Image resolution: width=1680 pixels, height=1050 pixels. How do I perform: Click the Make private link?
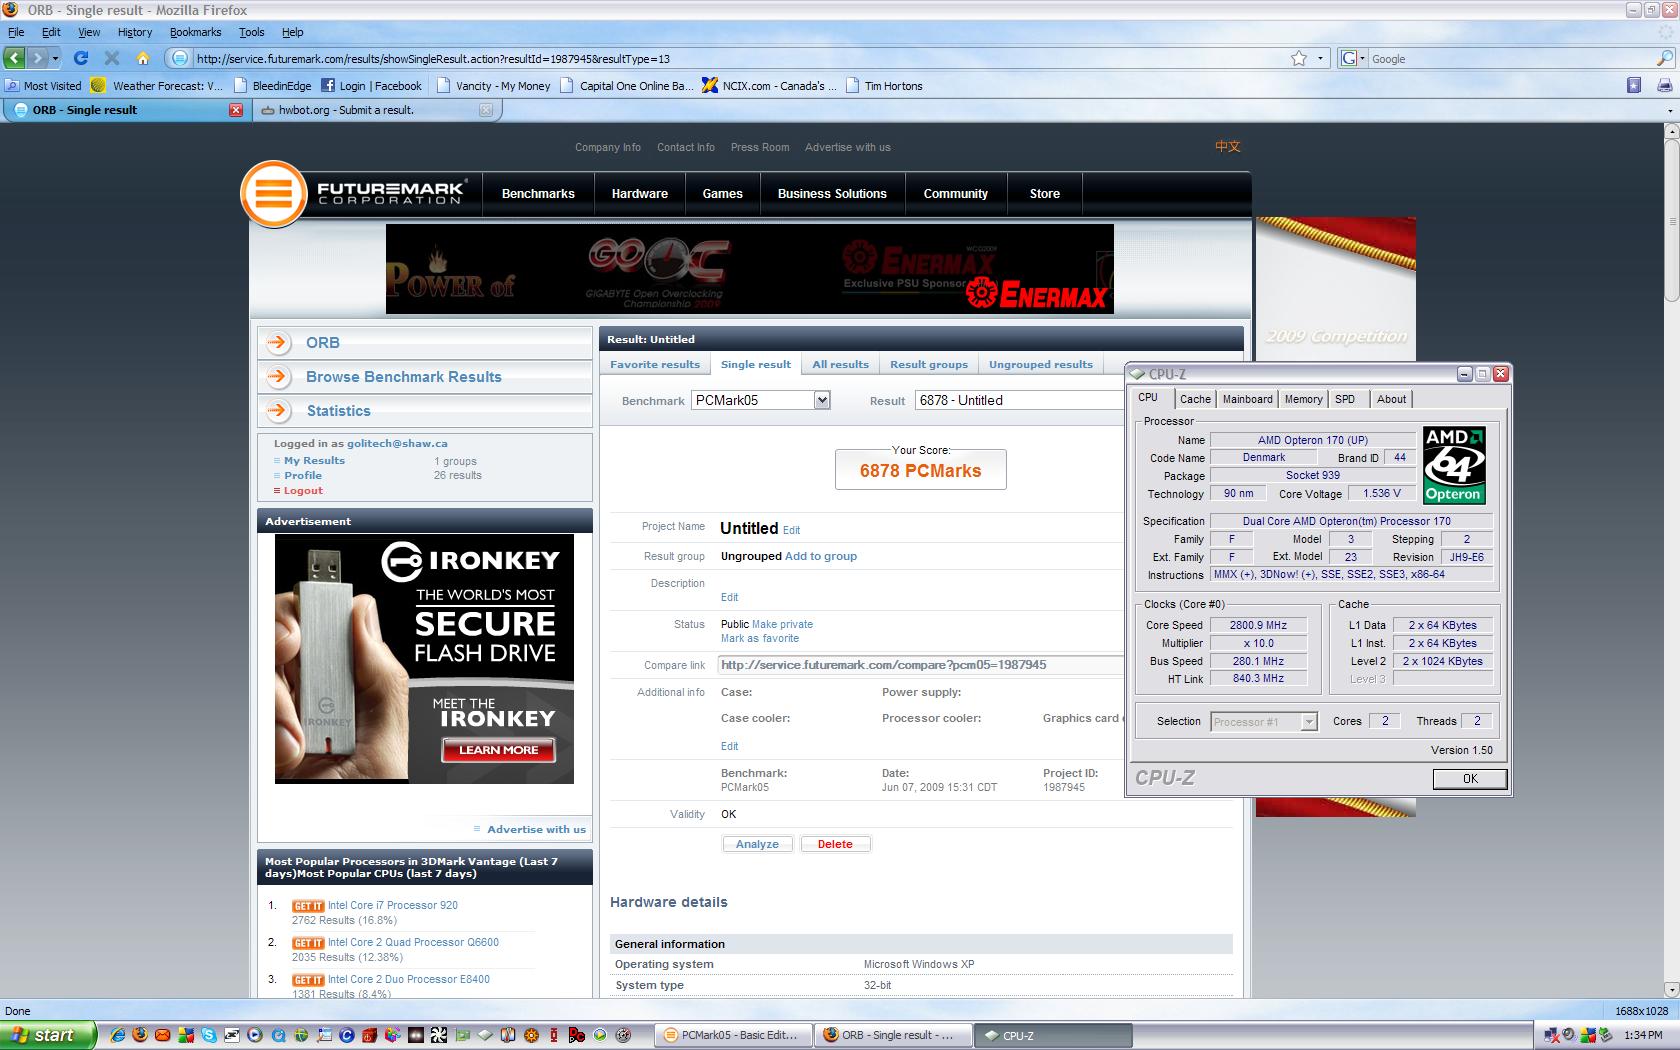[782, 624]
